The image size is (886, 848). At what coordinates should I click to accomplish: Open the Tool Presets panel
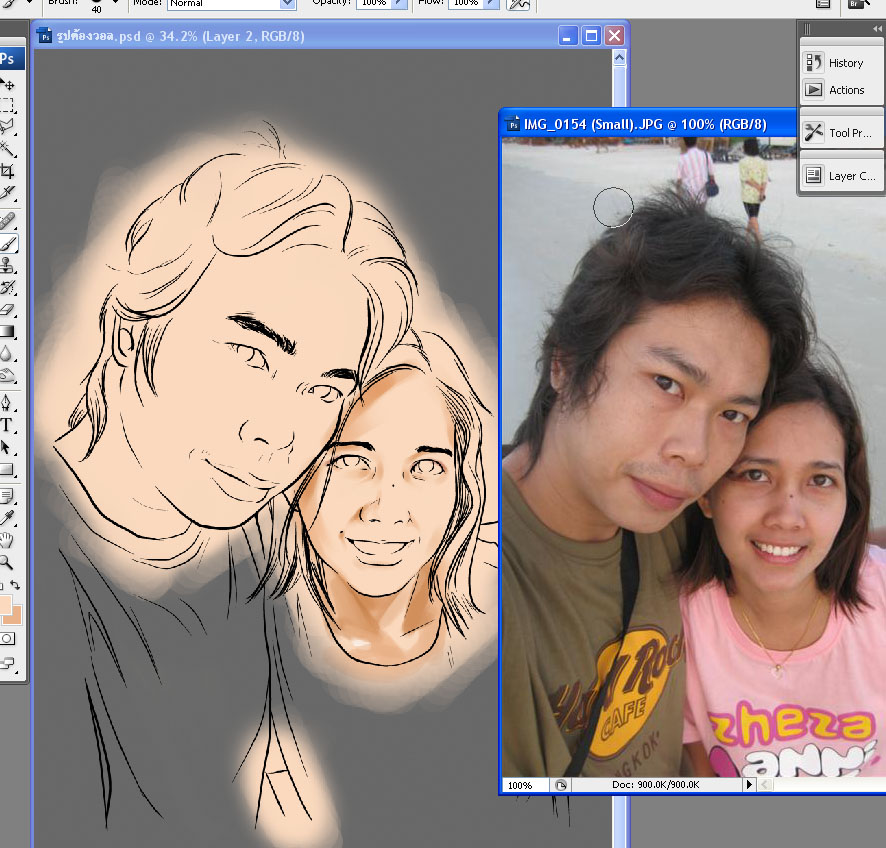tap(841, 133)
